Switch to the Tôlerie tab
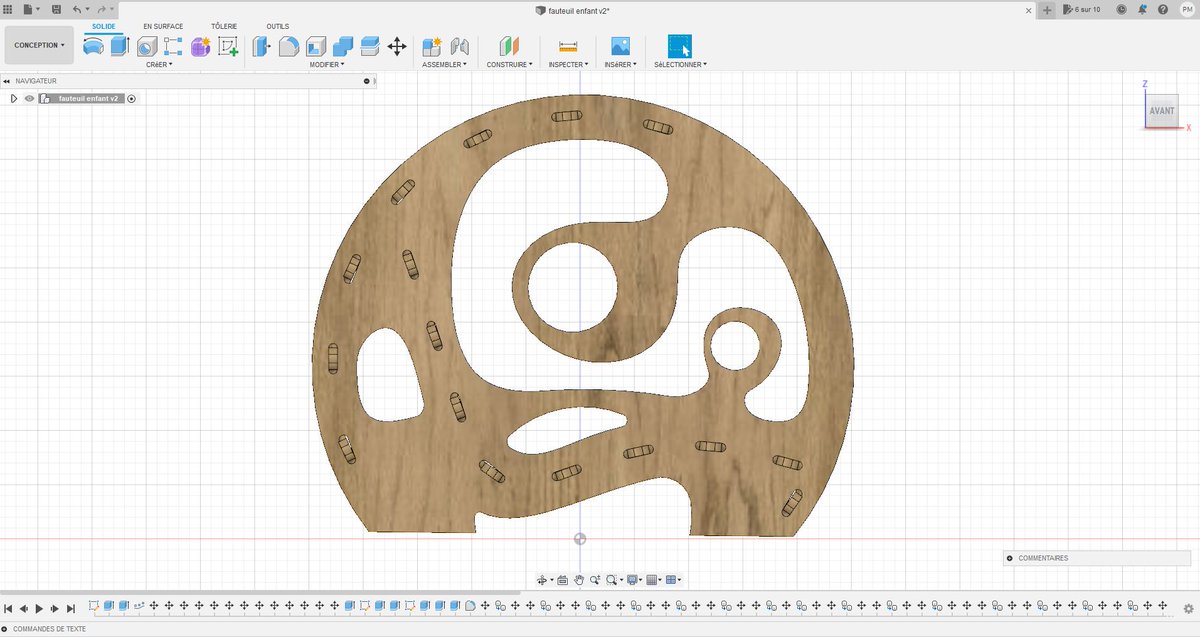Image resolution: width=1200 pixels, height=637 pixels. tap(224, 26)
